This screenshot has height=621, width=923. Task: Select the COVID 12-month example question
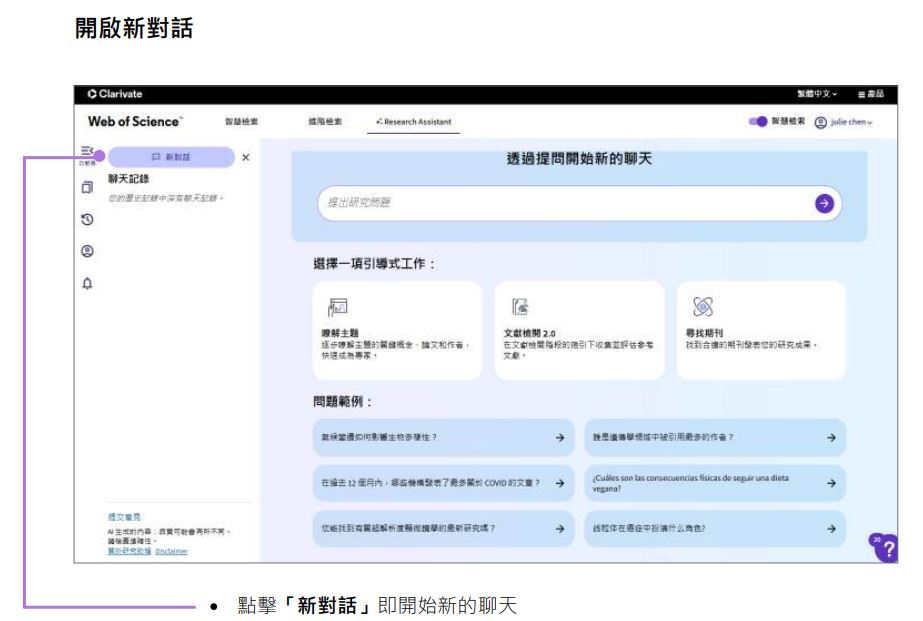[x=443, y=483]
